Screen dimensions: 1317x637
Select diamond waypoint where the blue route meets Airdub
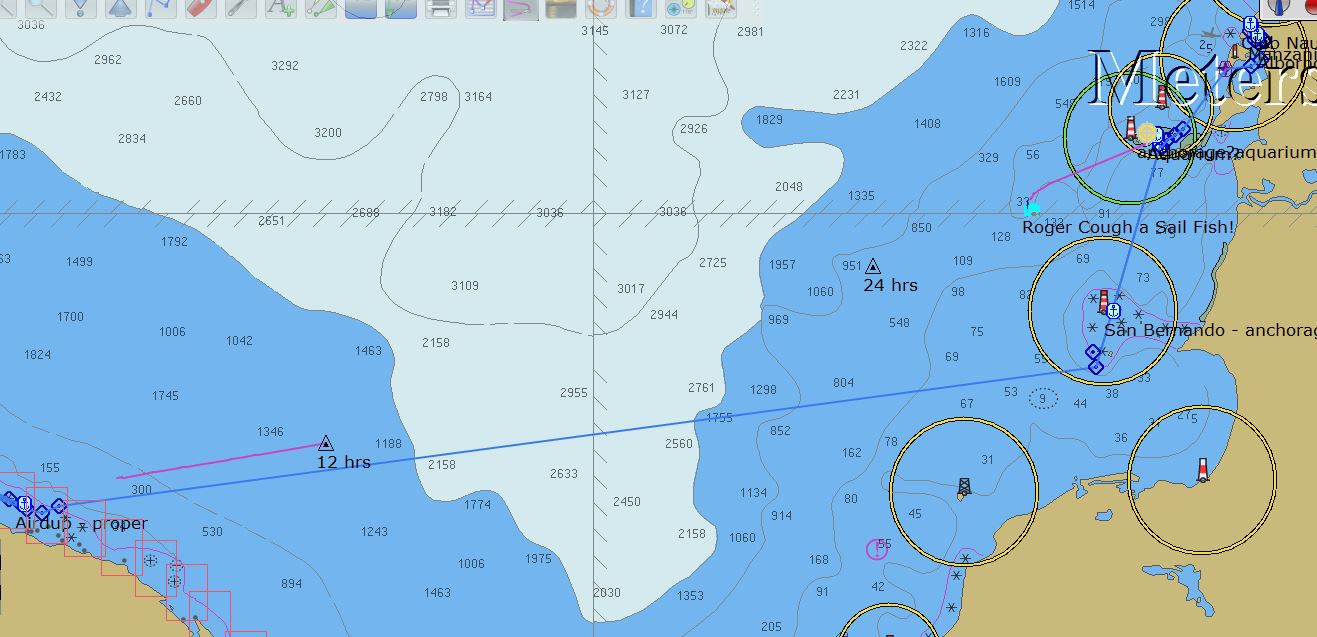point(59,506)
